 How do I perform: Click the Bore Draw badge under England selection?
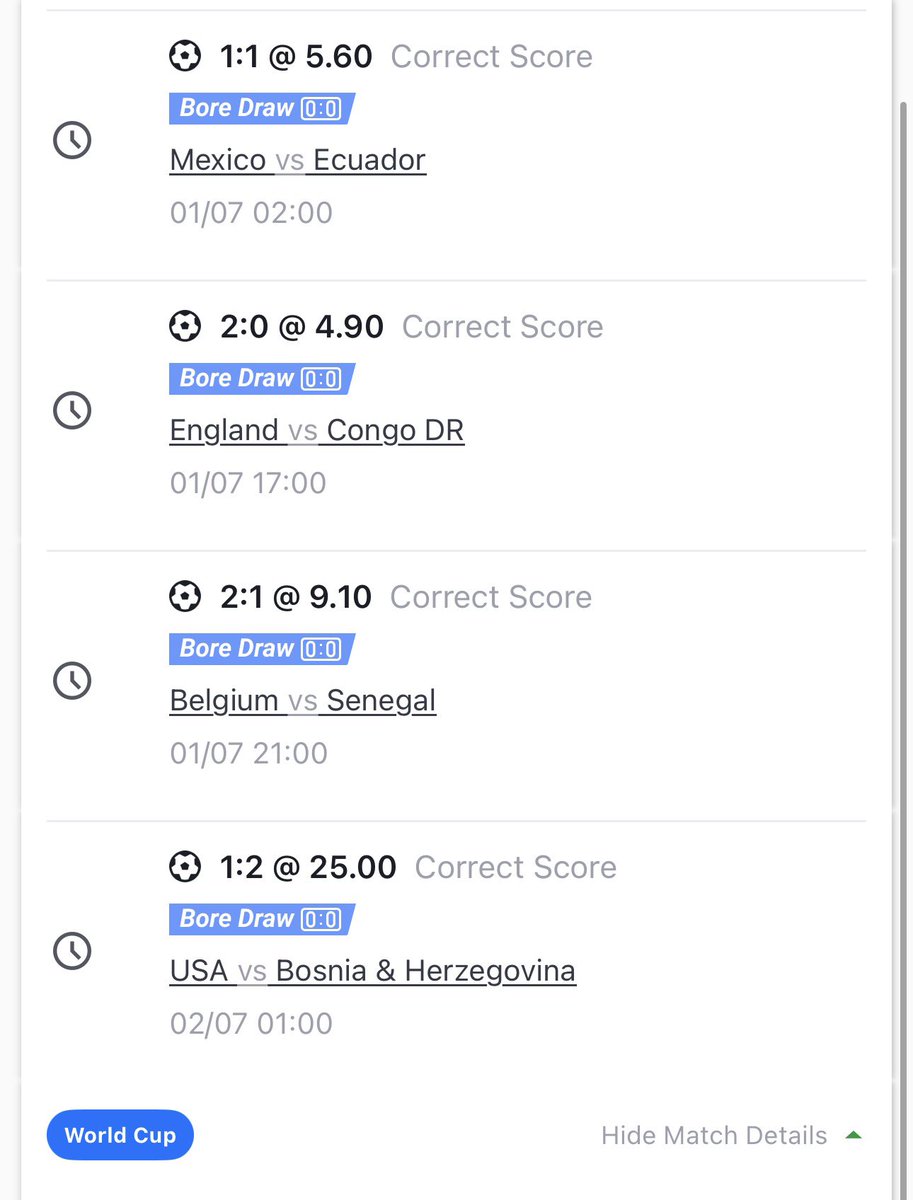(x=262, y=378)
